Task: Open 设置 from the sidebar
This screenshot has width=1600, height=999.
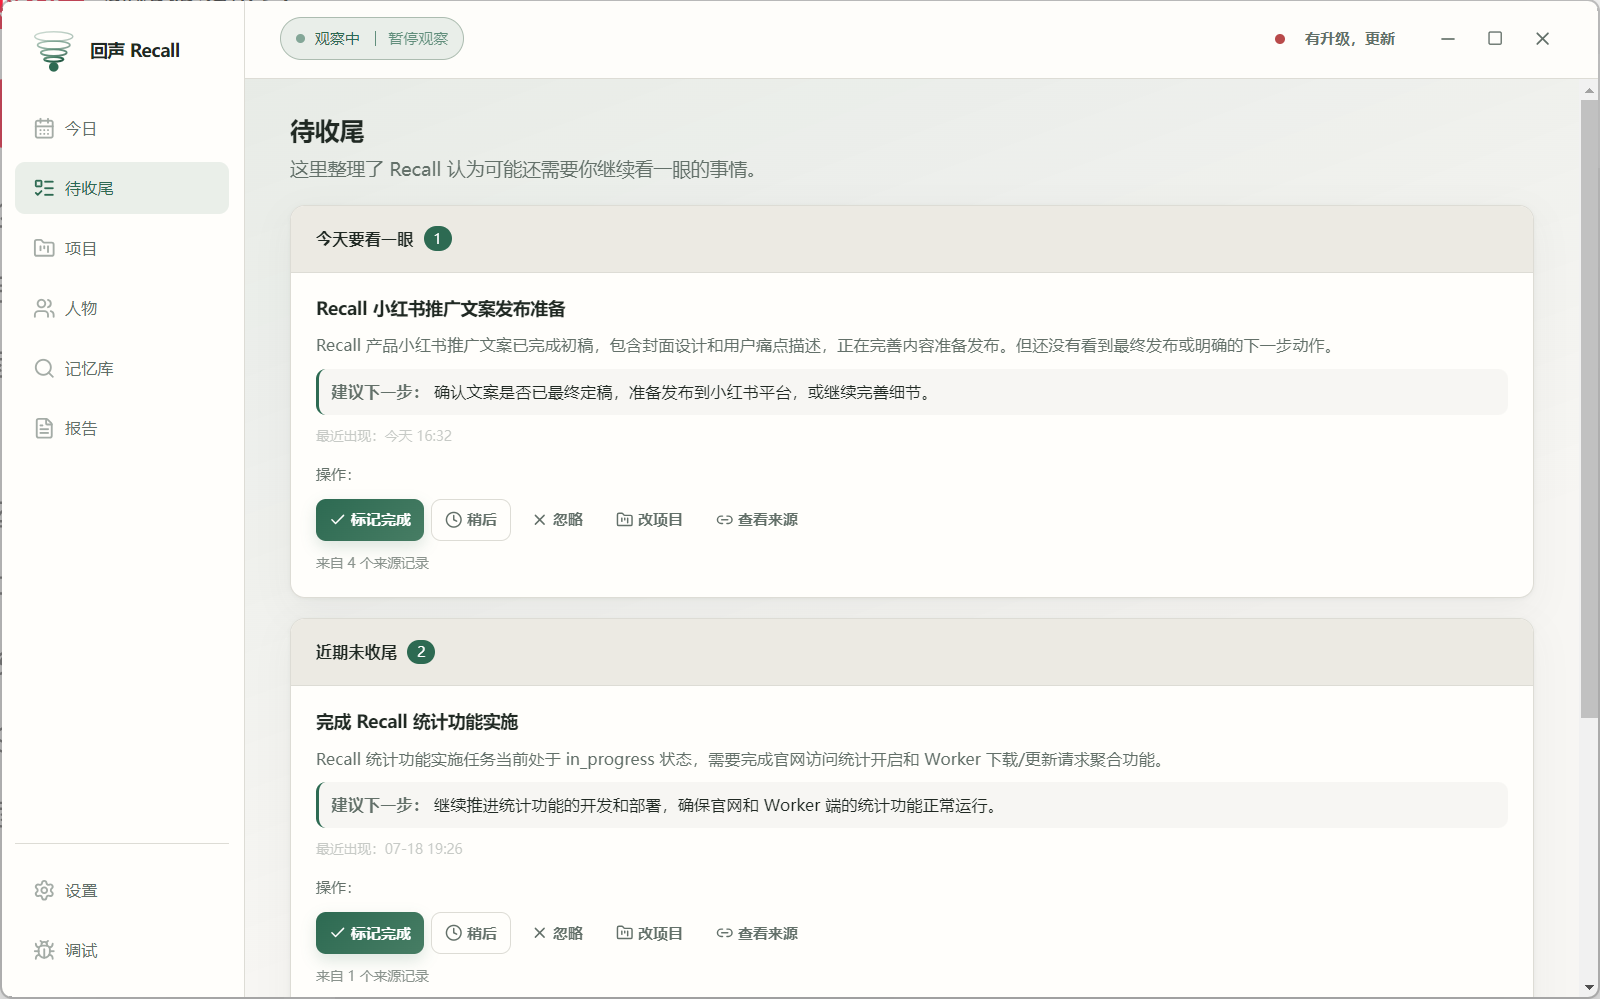Action: tap(122, 890)
